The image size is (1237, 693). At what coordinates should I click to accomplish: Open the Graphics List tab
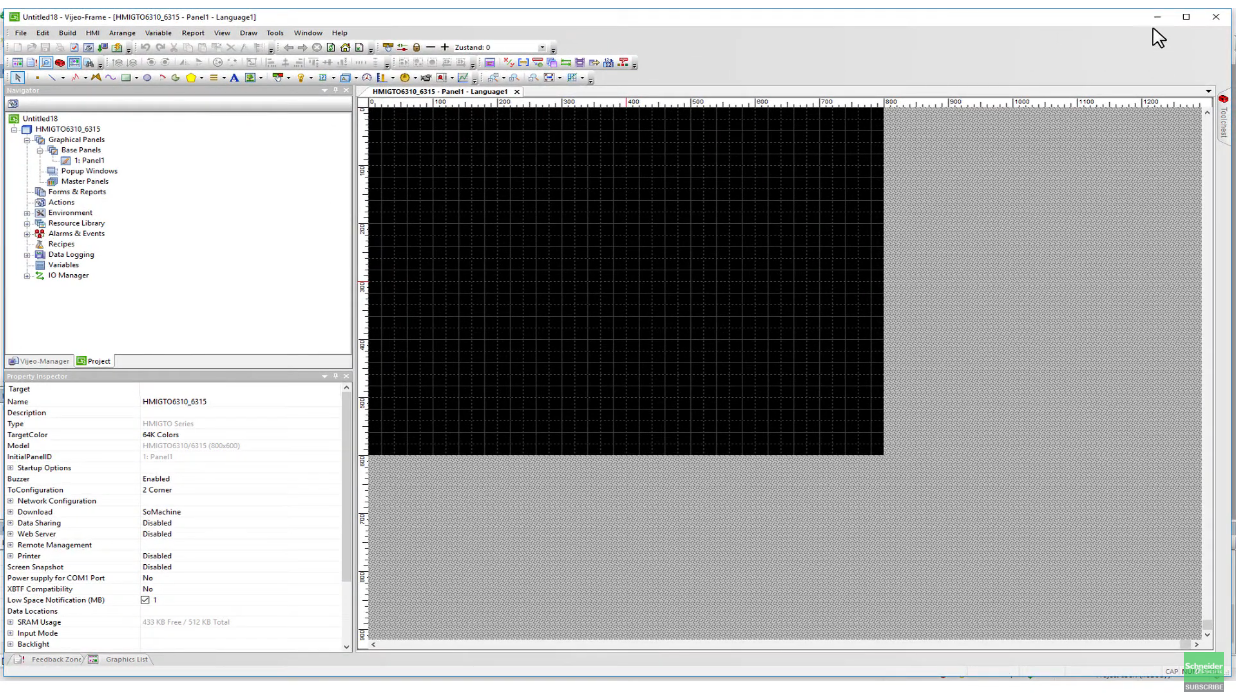[121, 659]
